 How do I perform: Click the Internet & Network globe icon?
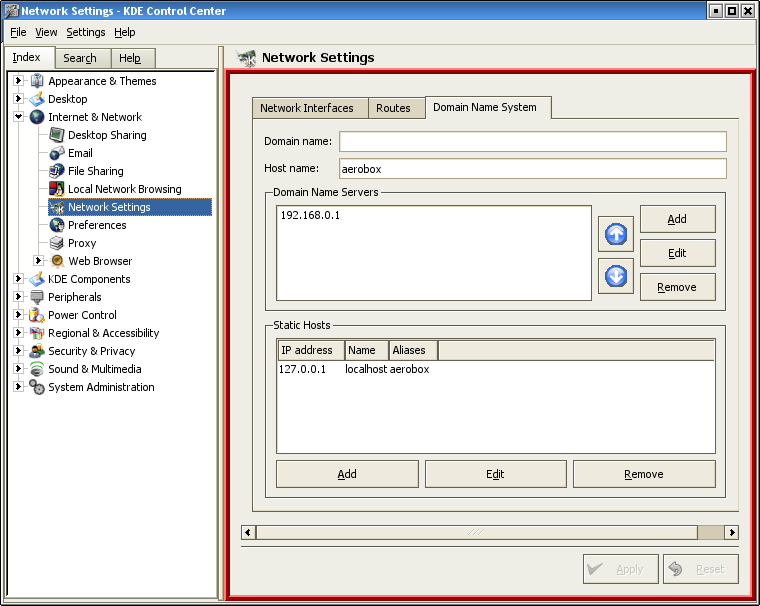[x=37, y=117]
